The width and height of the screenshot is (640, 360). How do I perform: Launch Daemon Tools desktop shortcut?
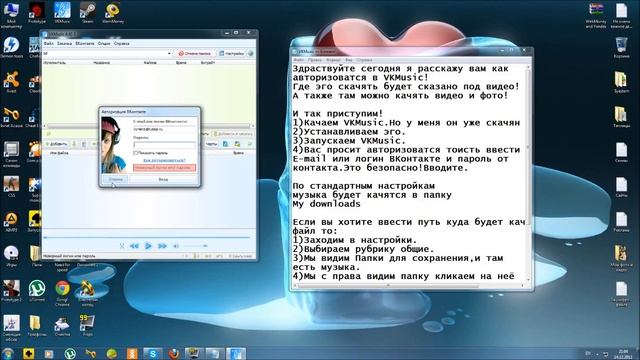(x=11, y=47)
